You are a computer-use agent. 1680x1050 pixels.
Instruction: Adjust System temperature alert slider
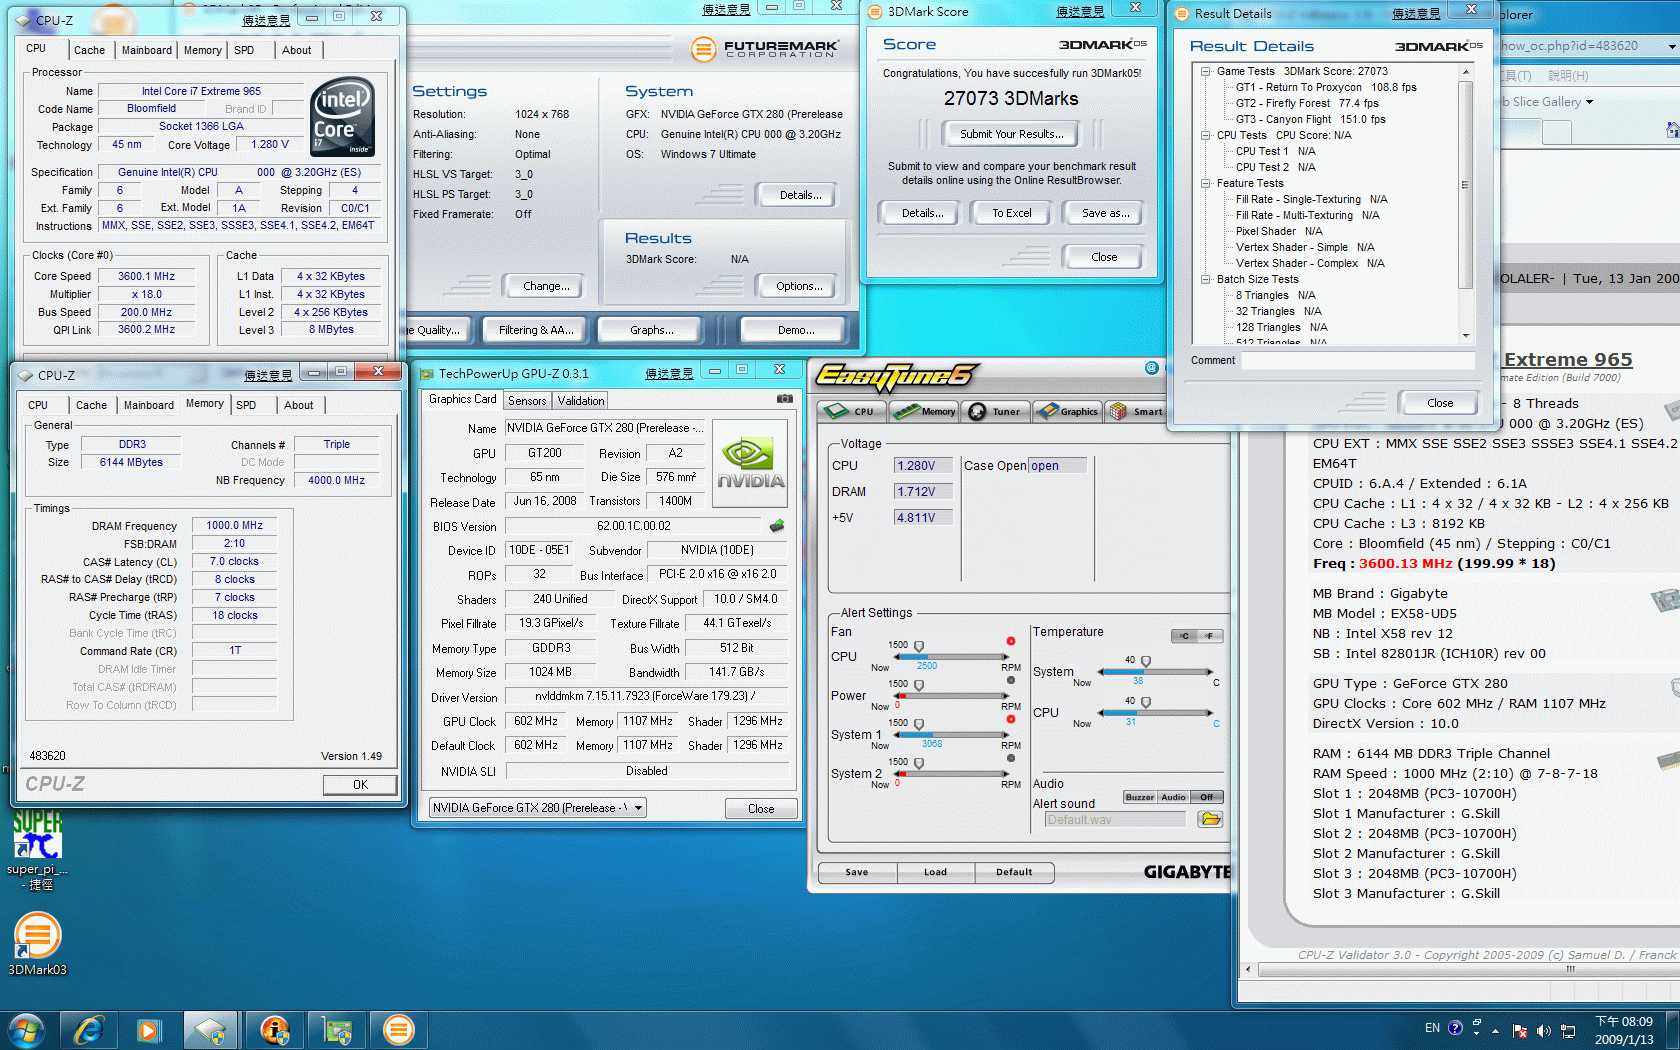[1146, 662]
